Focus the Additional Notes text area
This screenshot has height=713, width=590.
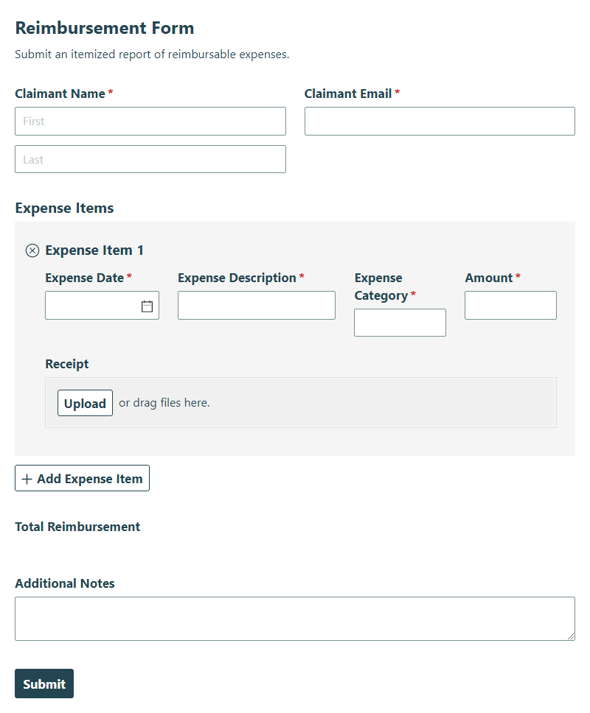(295, 619)
